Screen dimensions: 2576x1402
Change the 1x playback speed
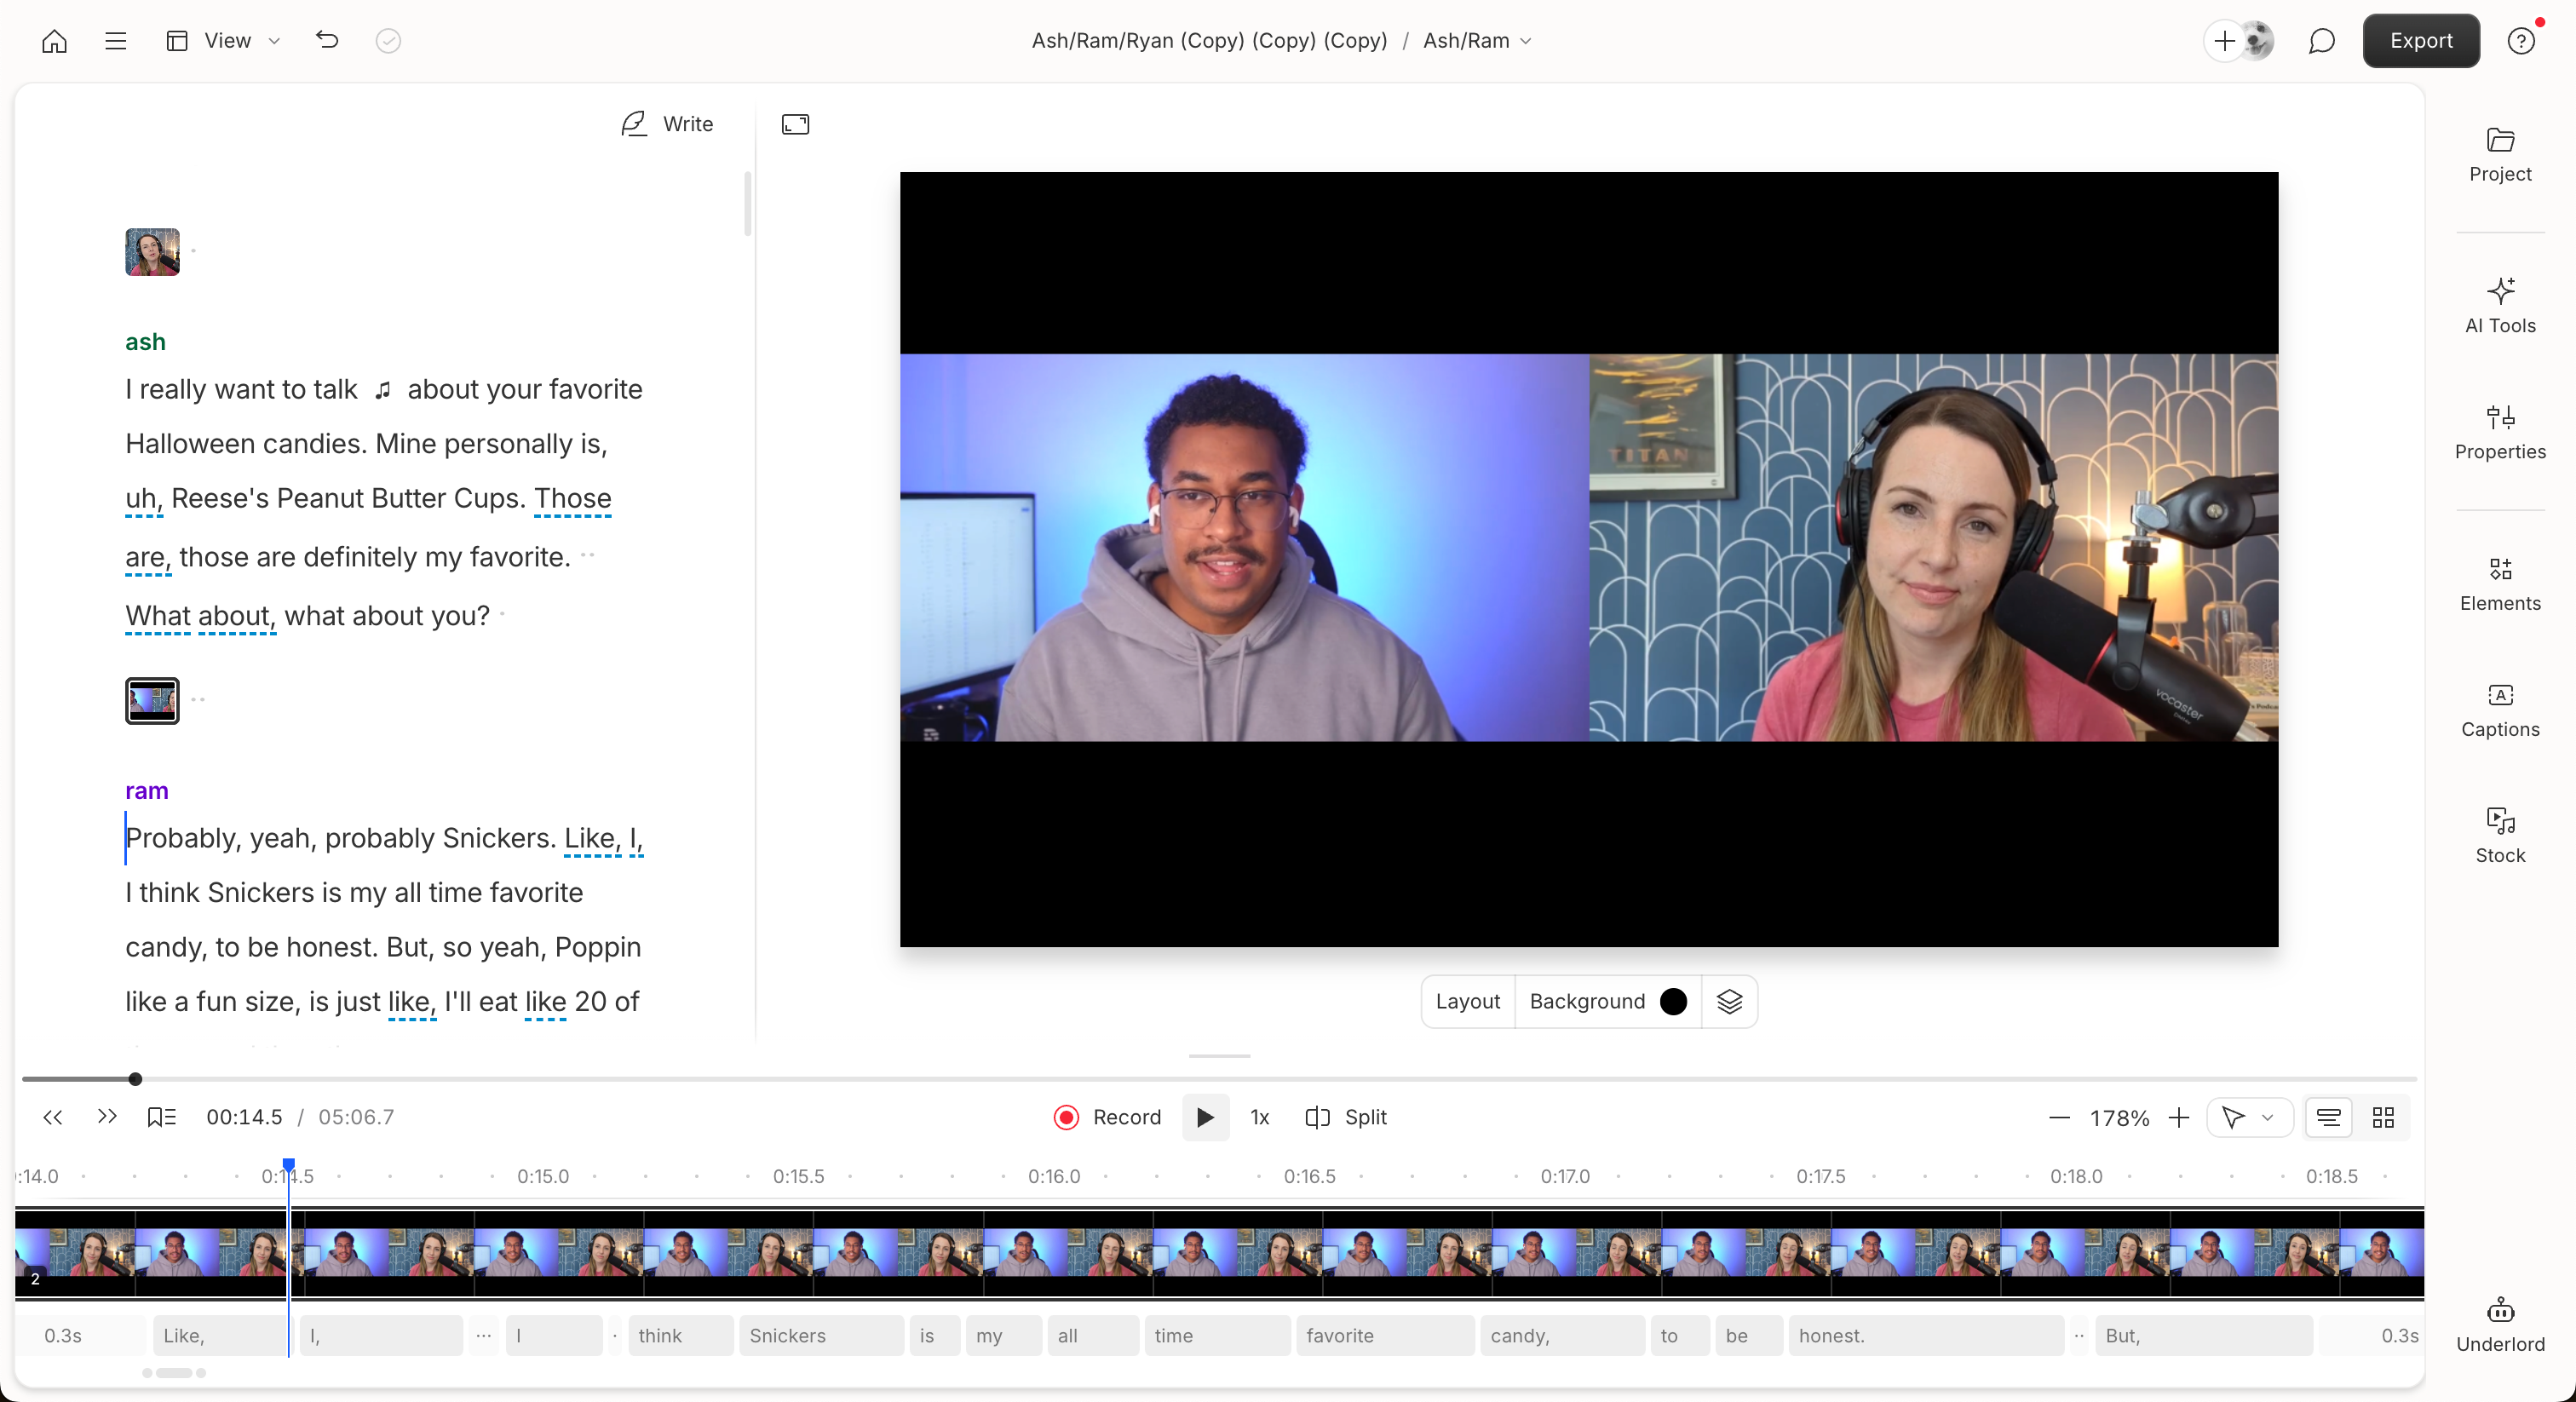[1259, 1117]
